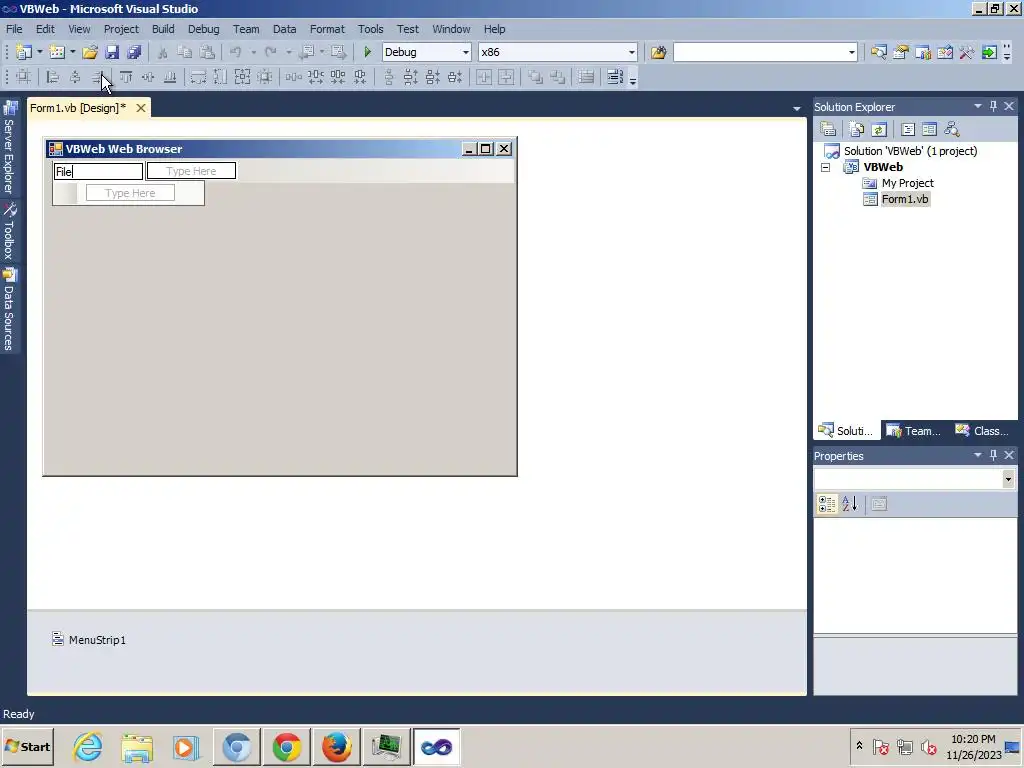Click the submenu 'Type Here' box under File
Viewport: 1024px width, 768px height.
[130, 193]
